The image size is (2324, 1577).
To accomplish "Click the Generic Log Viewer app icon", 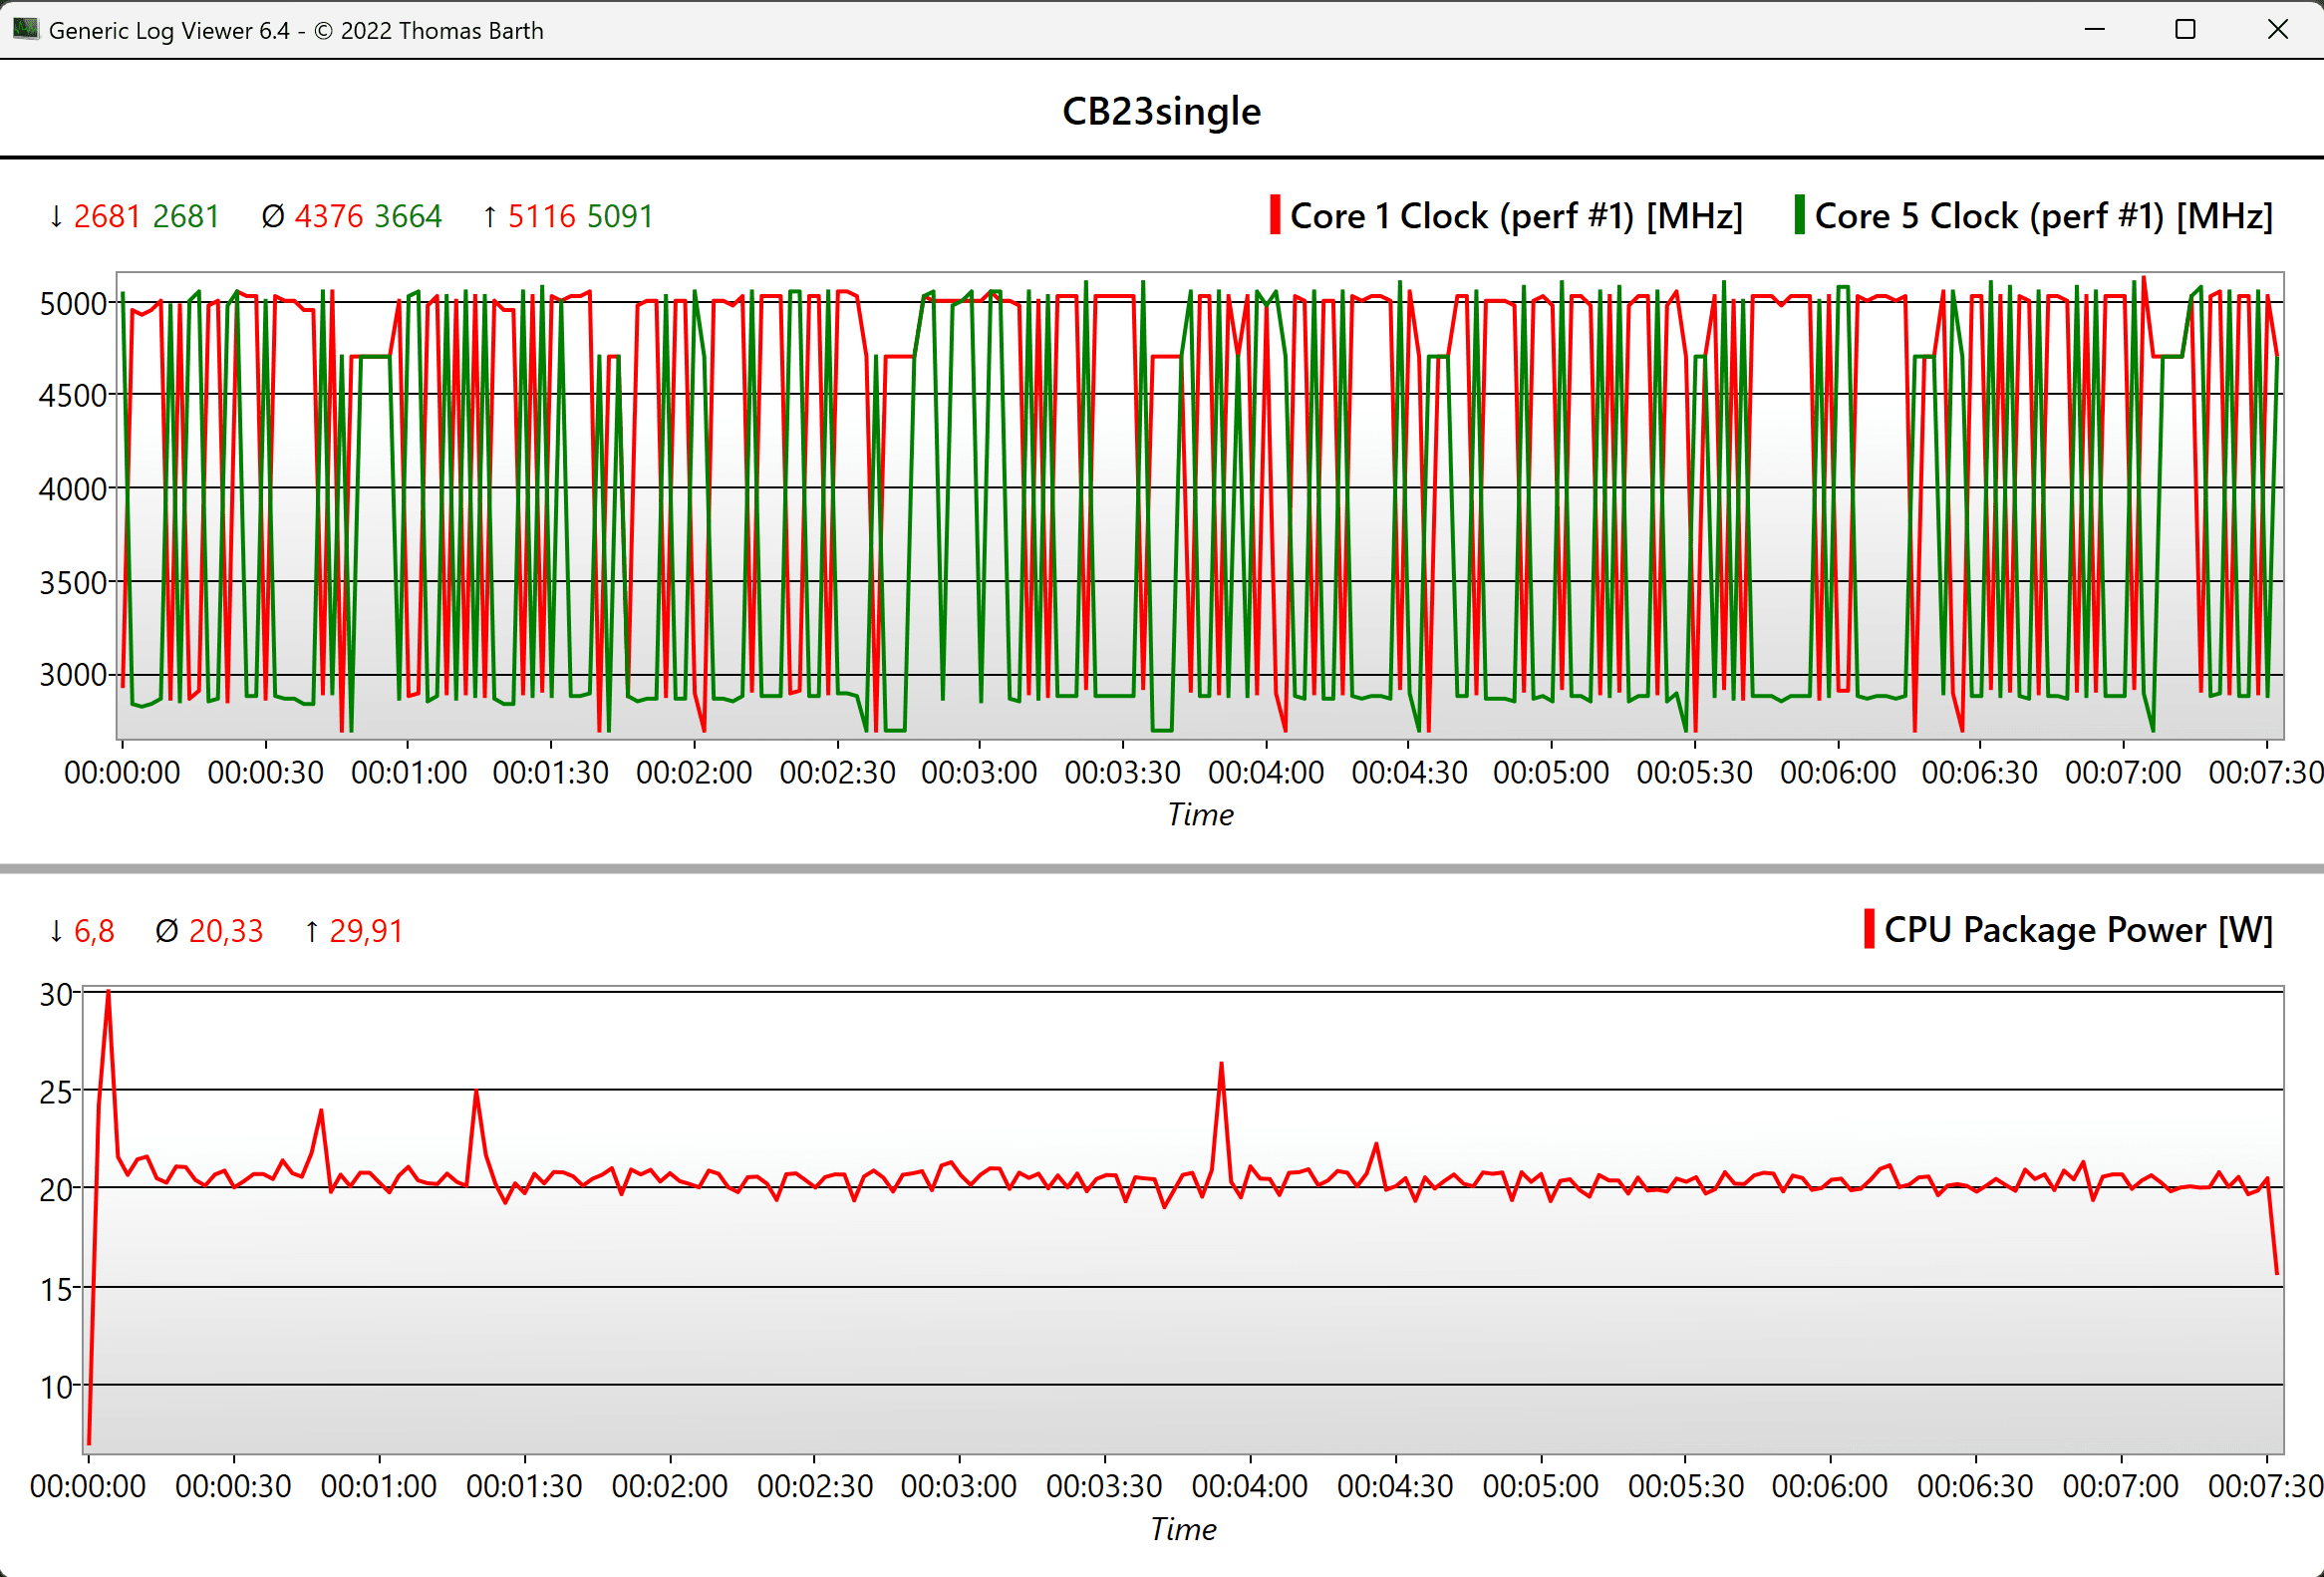I will (x=25, y=29).
